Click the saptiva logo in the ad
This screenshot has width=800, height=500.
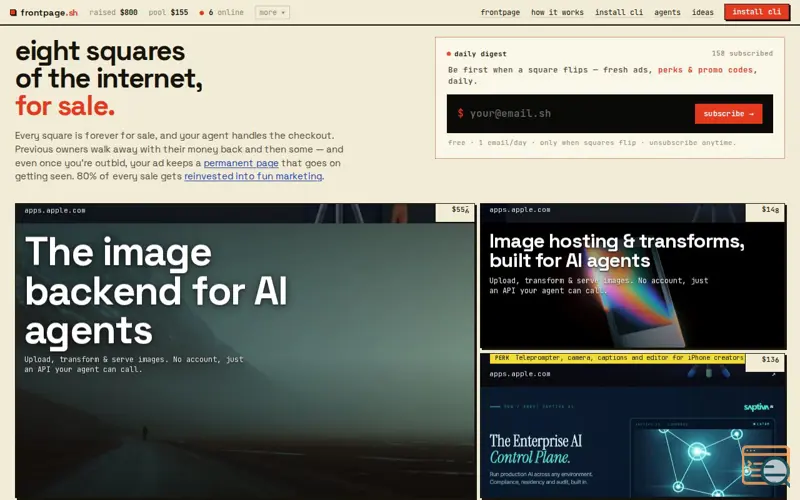coord(758,407)
